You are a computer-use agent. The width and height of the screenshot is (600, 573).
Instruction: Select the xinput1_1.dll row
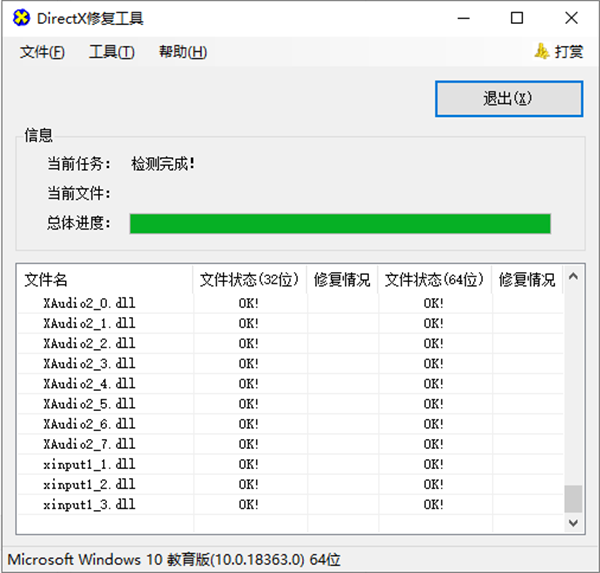click(90, 464)
